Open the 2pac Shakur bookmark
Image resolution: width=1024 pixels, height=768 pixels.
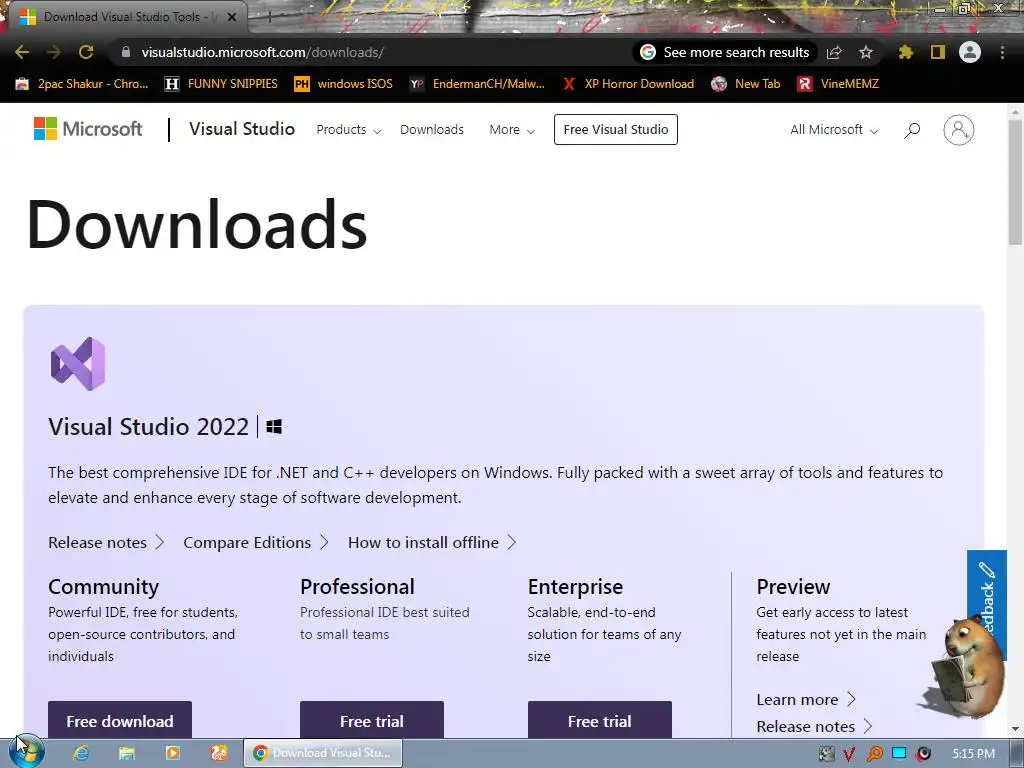click(82, 84)
